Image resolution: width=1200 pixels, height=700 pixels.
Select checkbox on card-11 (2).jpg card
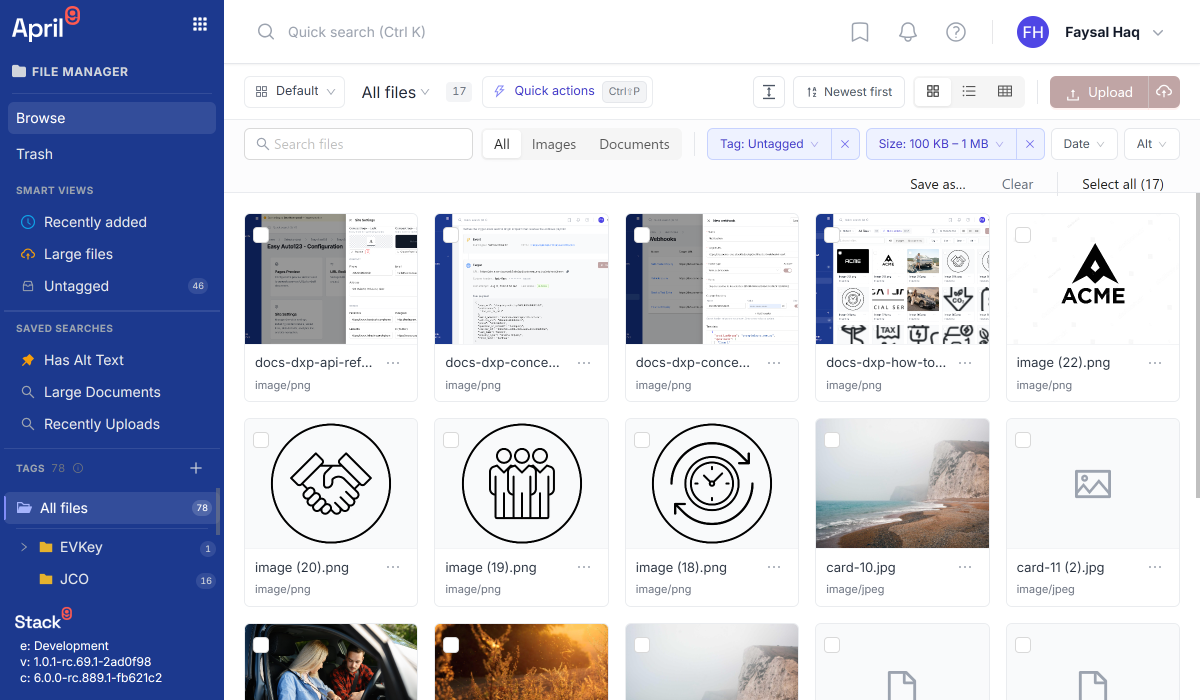click(x=1023, y=440)
